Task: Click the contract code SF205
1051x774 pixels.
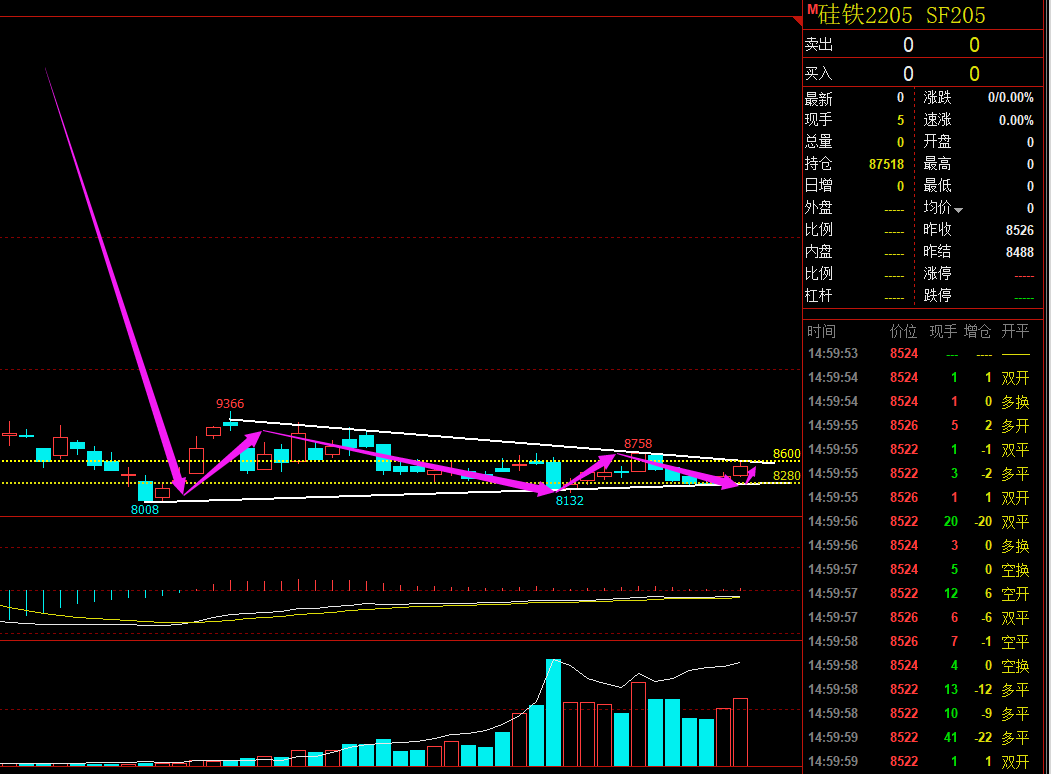Action: click(955, 15)
